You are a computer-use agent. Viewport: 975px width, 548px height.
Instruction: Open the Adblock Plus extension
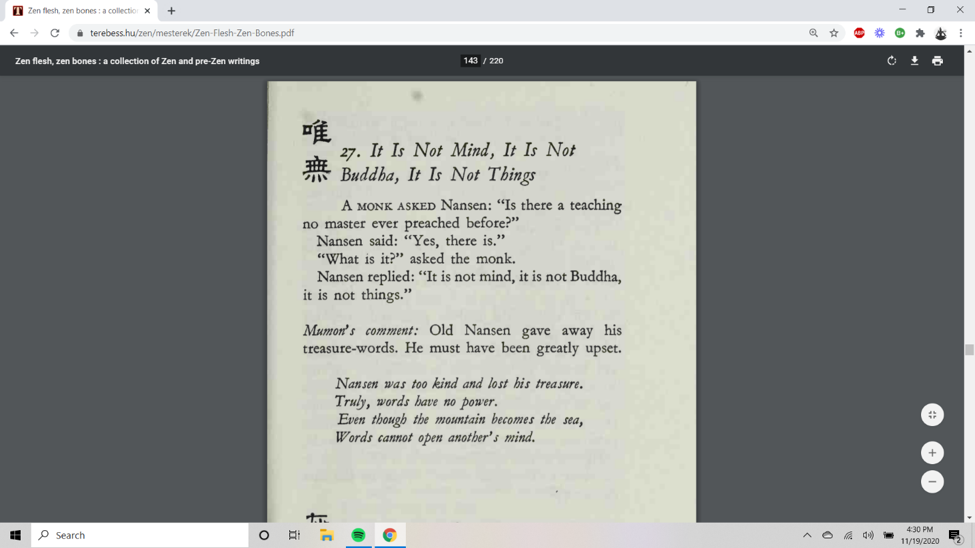coord(859,33)
